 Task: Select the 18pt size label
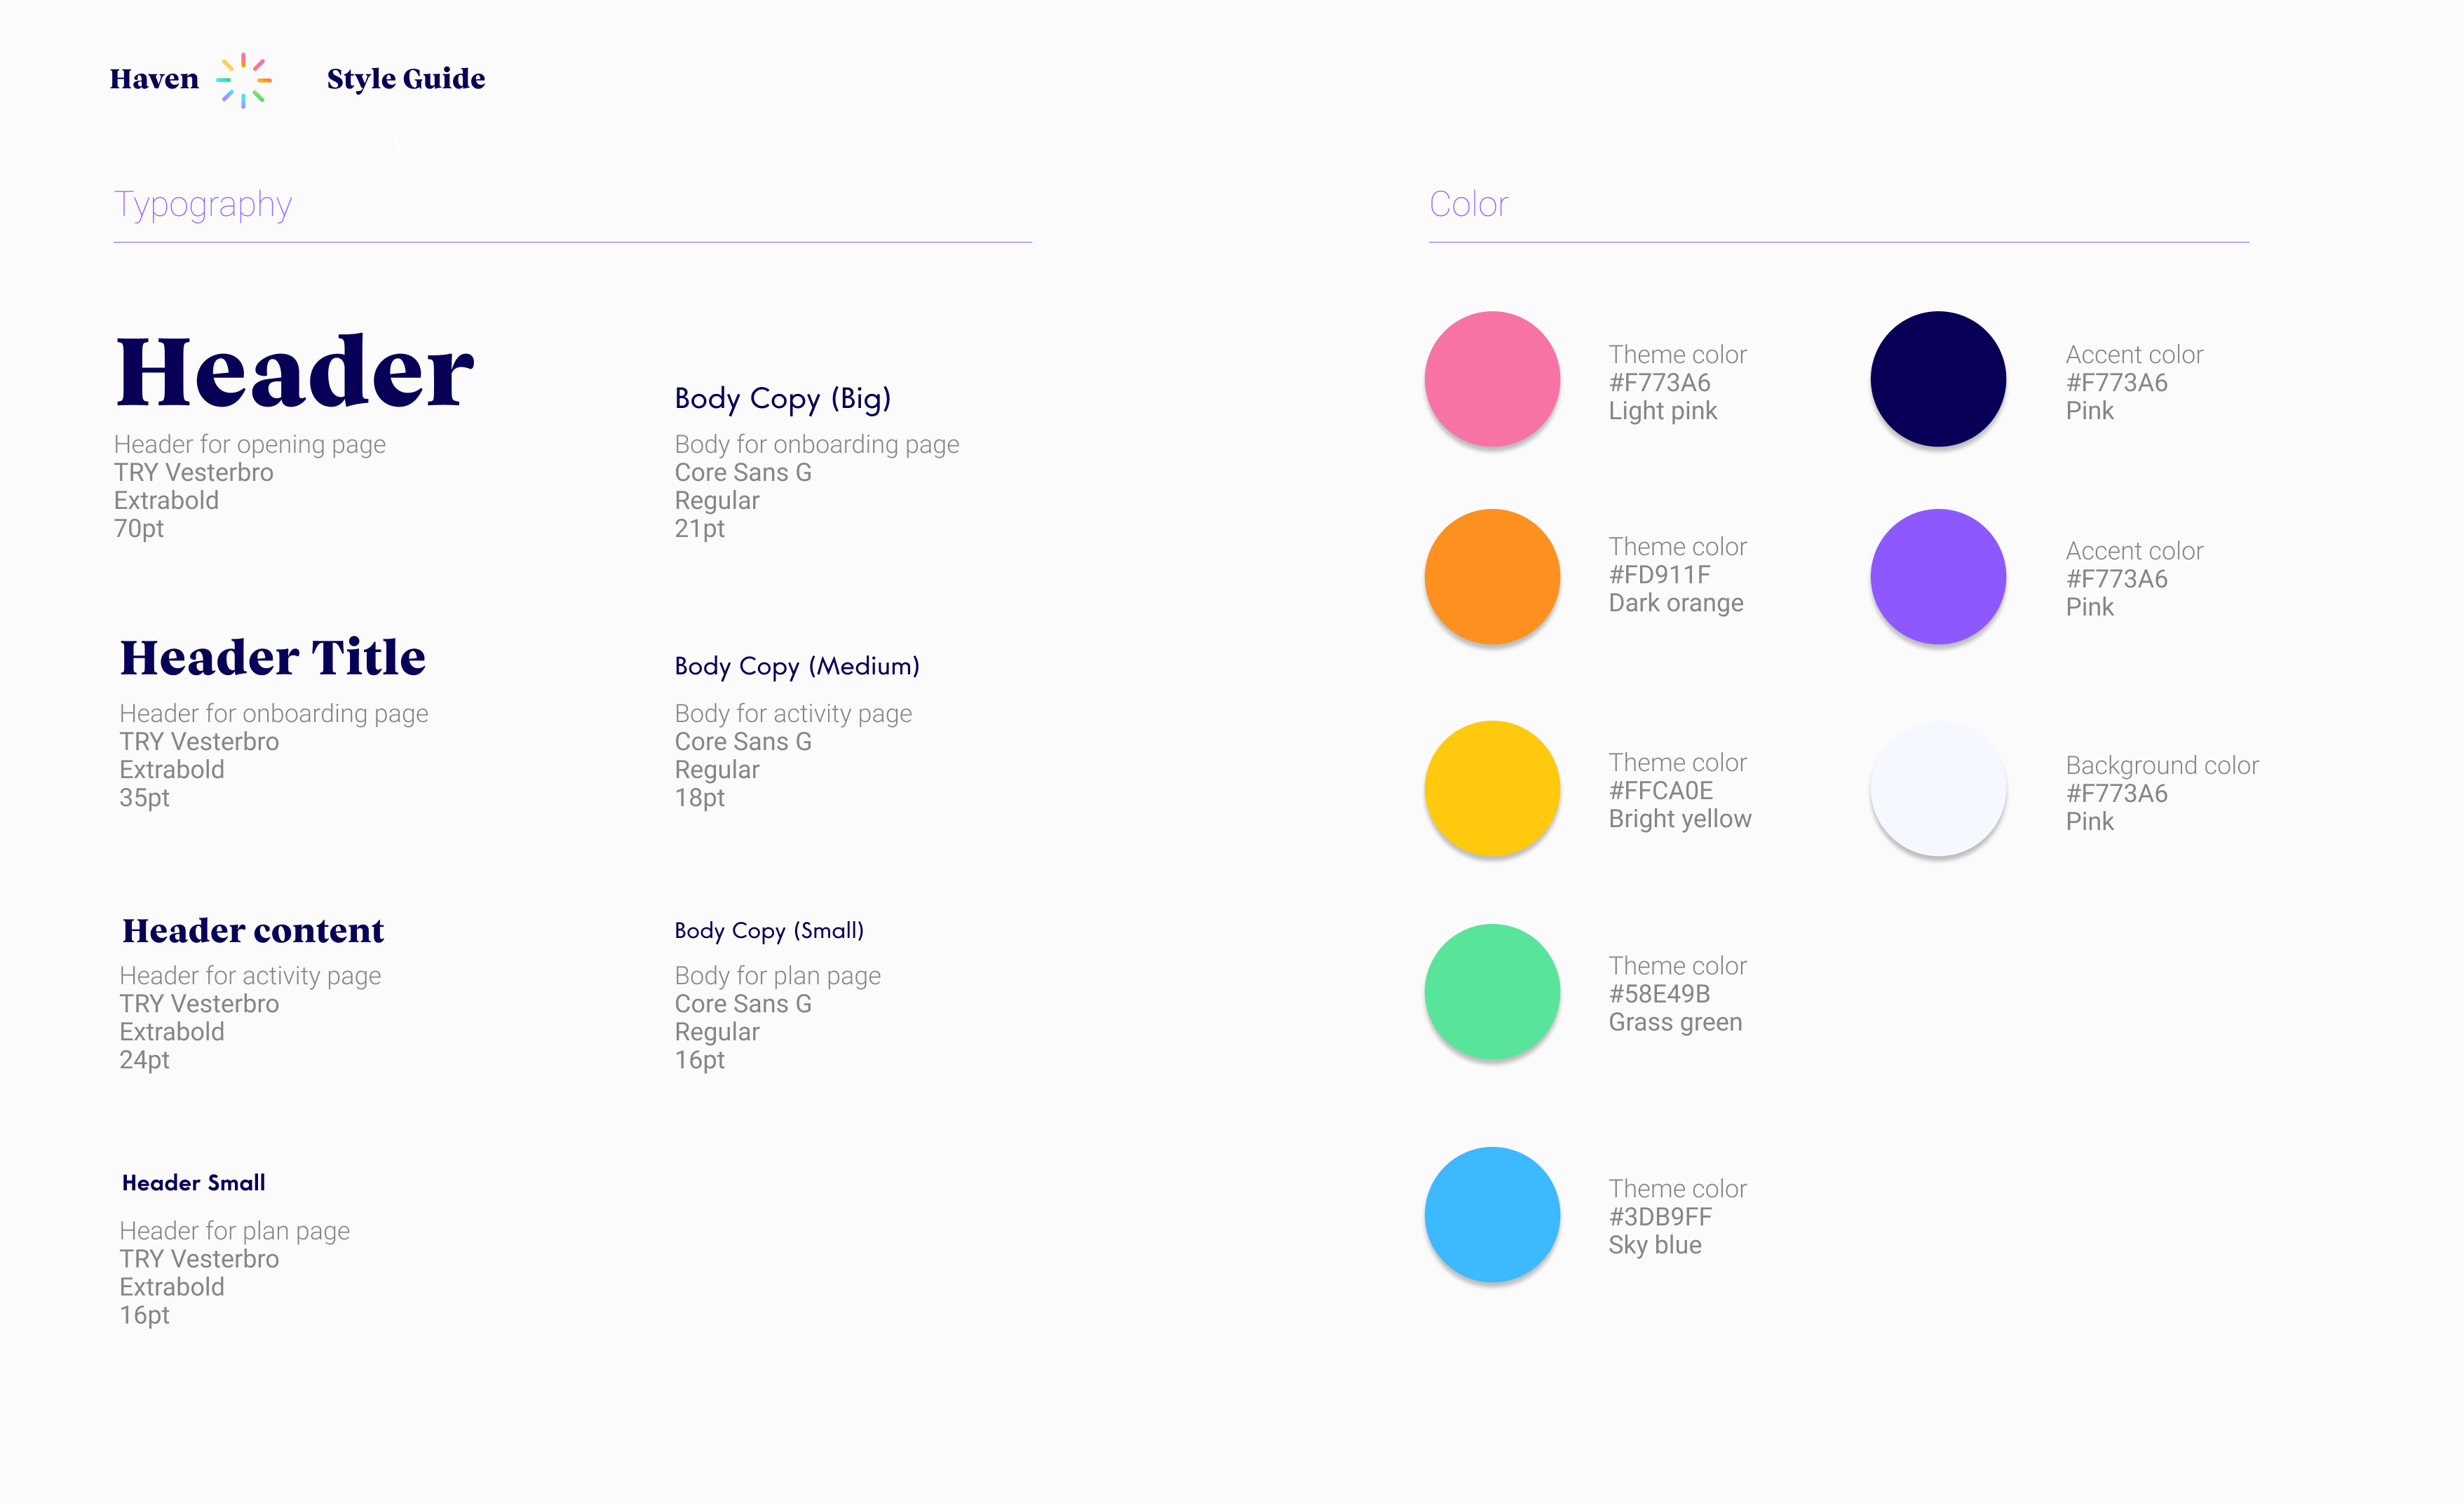point(700,797)
